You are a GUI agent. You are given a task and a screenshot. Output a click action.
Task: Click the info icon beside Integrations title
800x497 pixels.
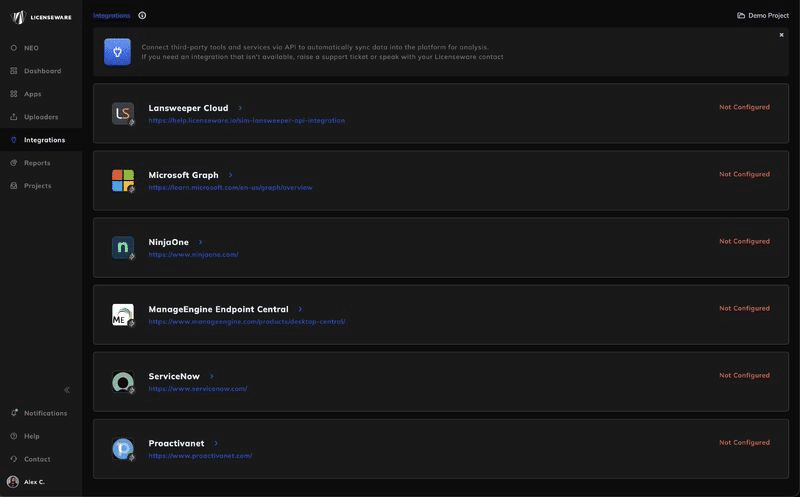142,15
